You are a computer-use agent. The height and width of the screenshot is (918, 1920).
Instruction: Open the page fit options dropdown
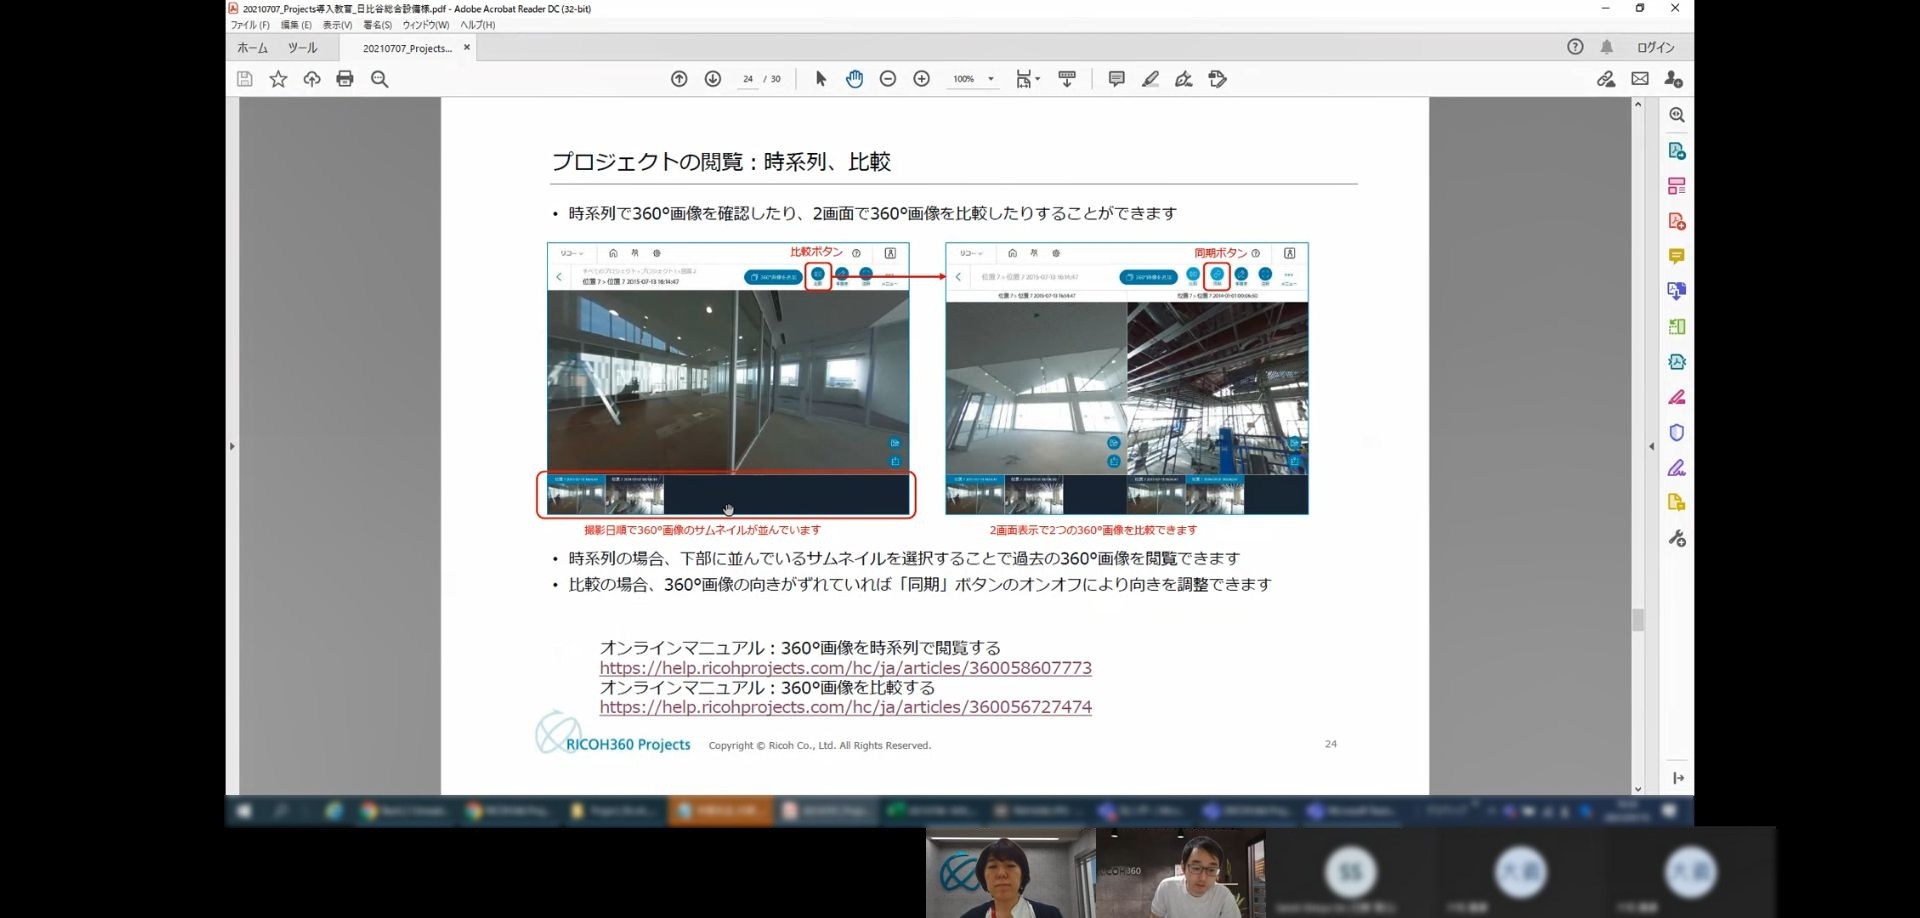pyautogui.click(x=1028, y=79)
